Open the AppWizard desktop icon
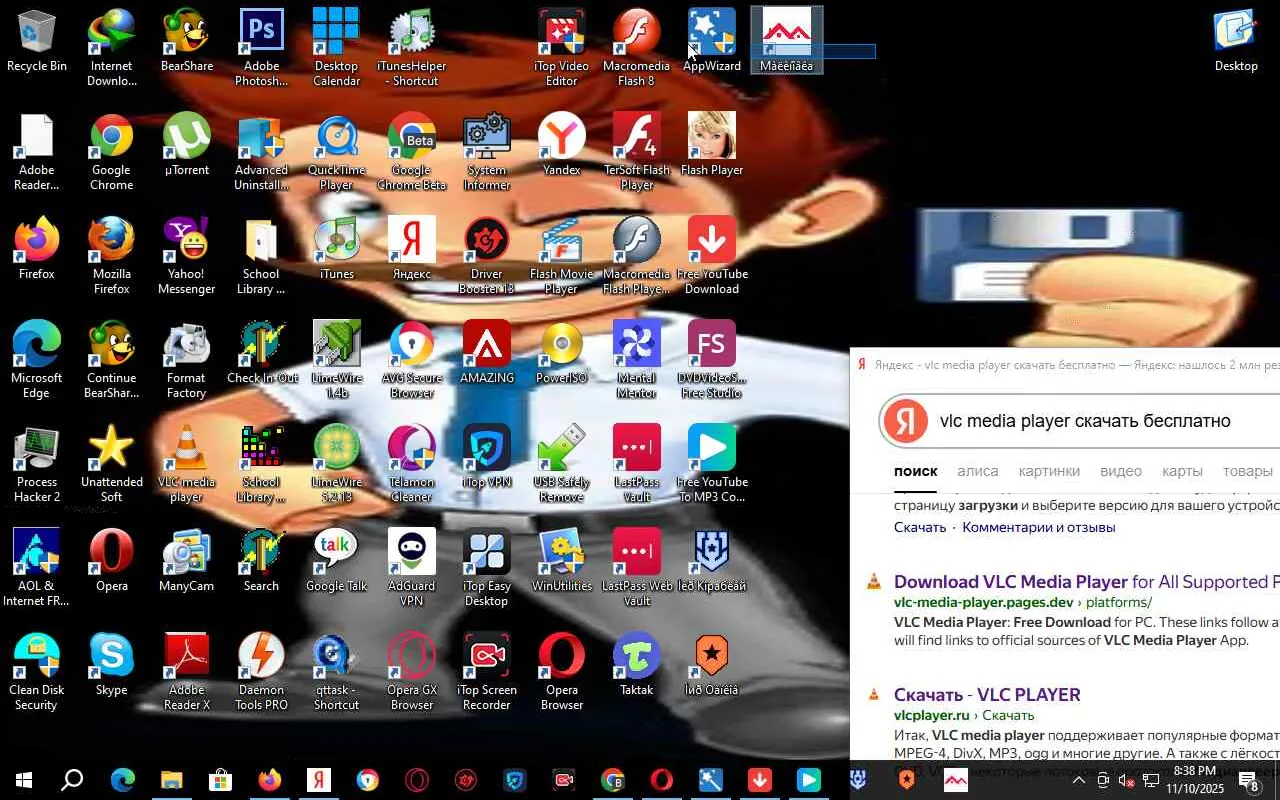 [x=712, y=42]
